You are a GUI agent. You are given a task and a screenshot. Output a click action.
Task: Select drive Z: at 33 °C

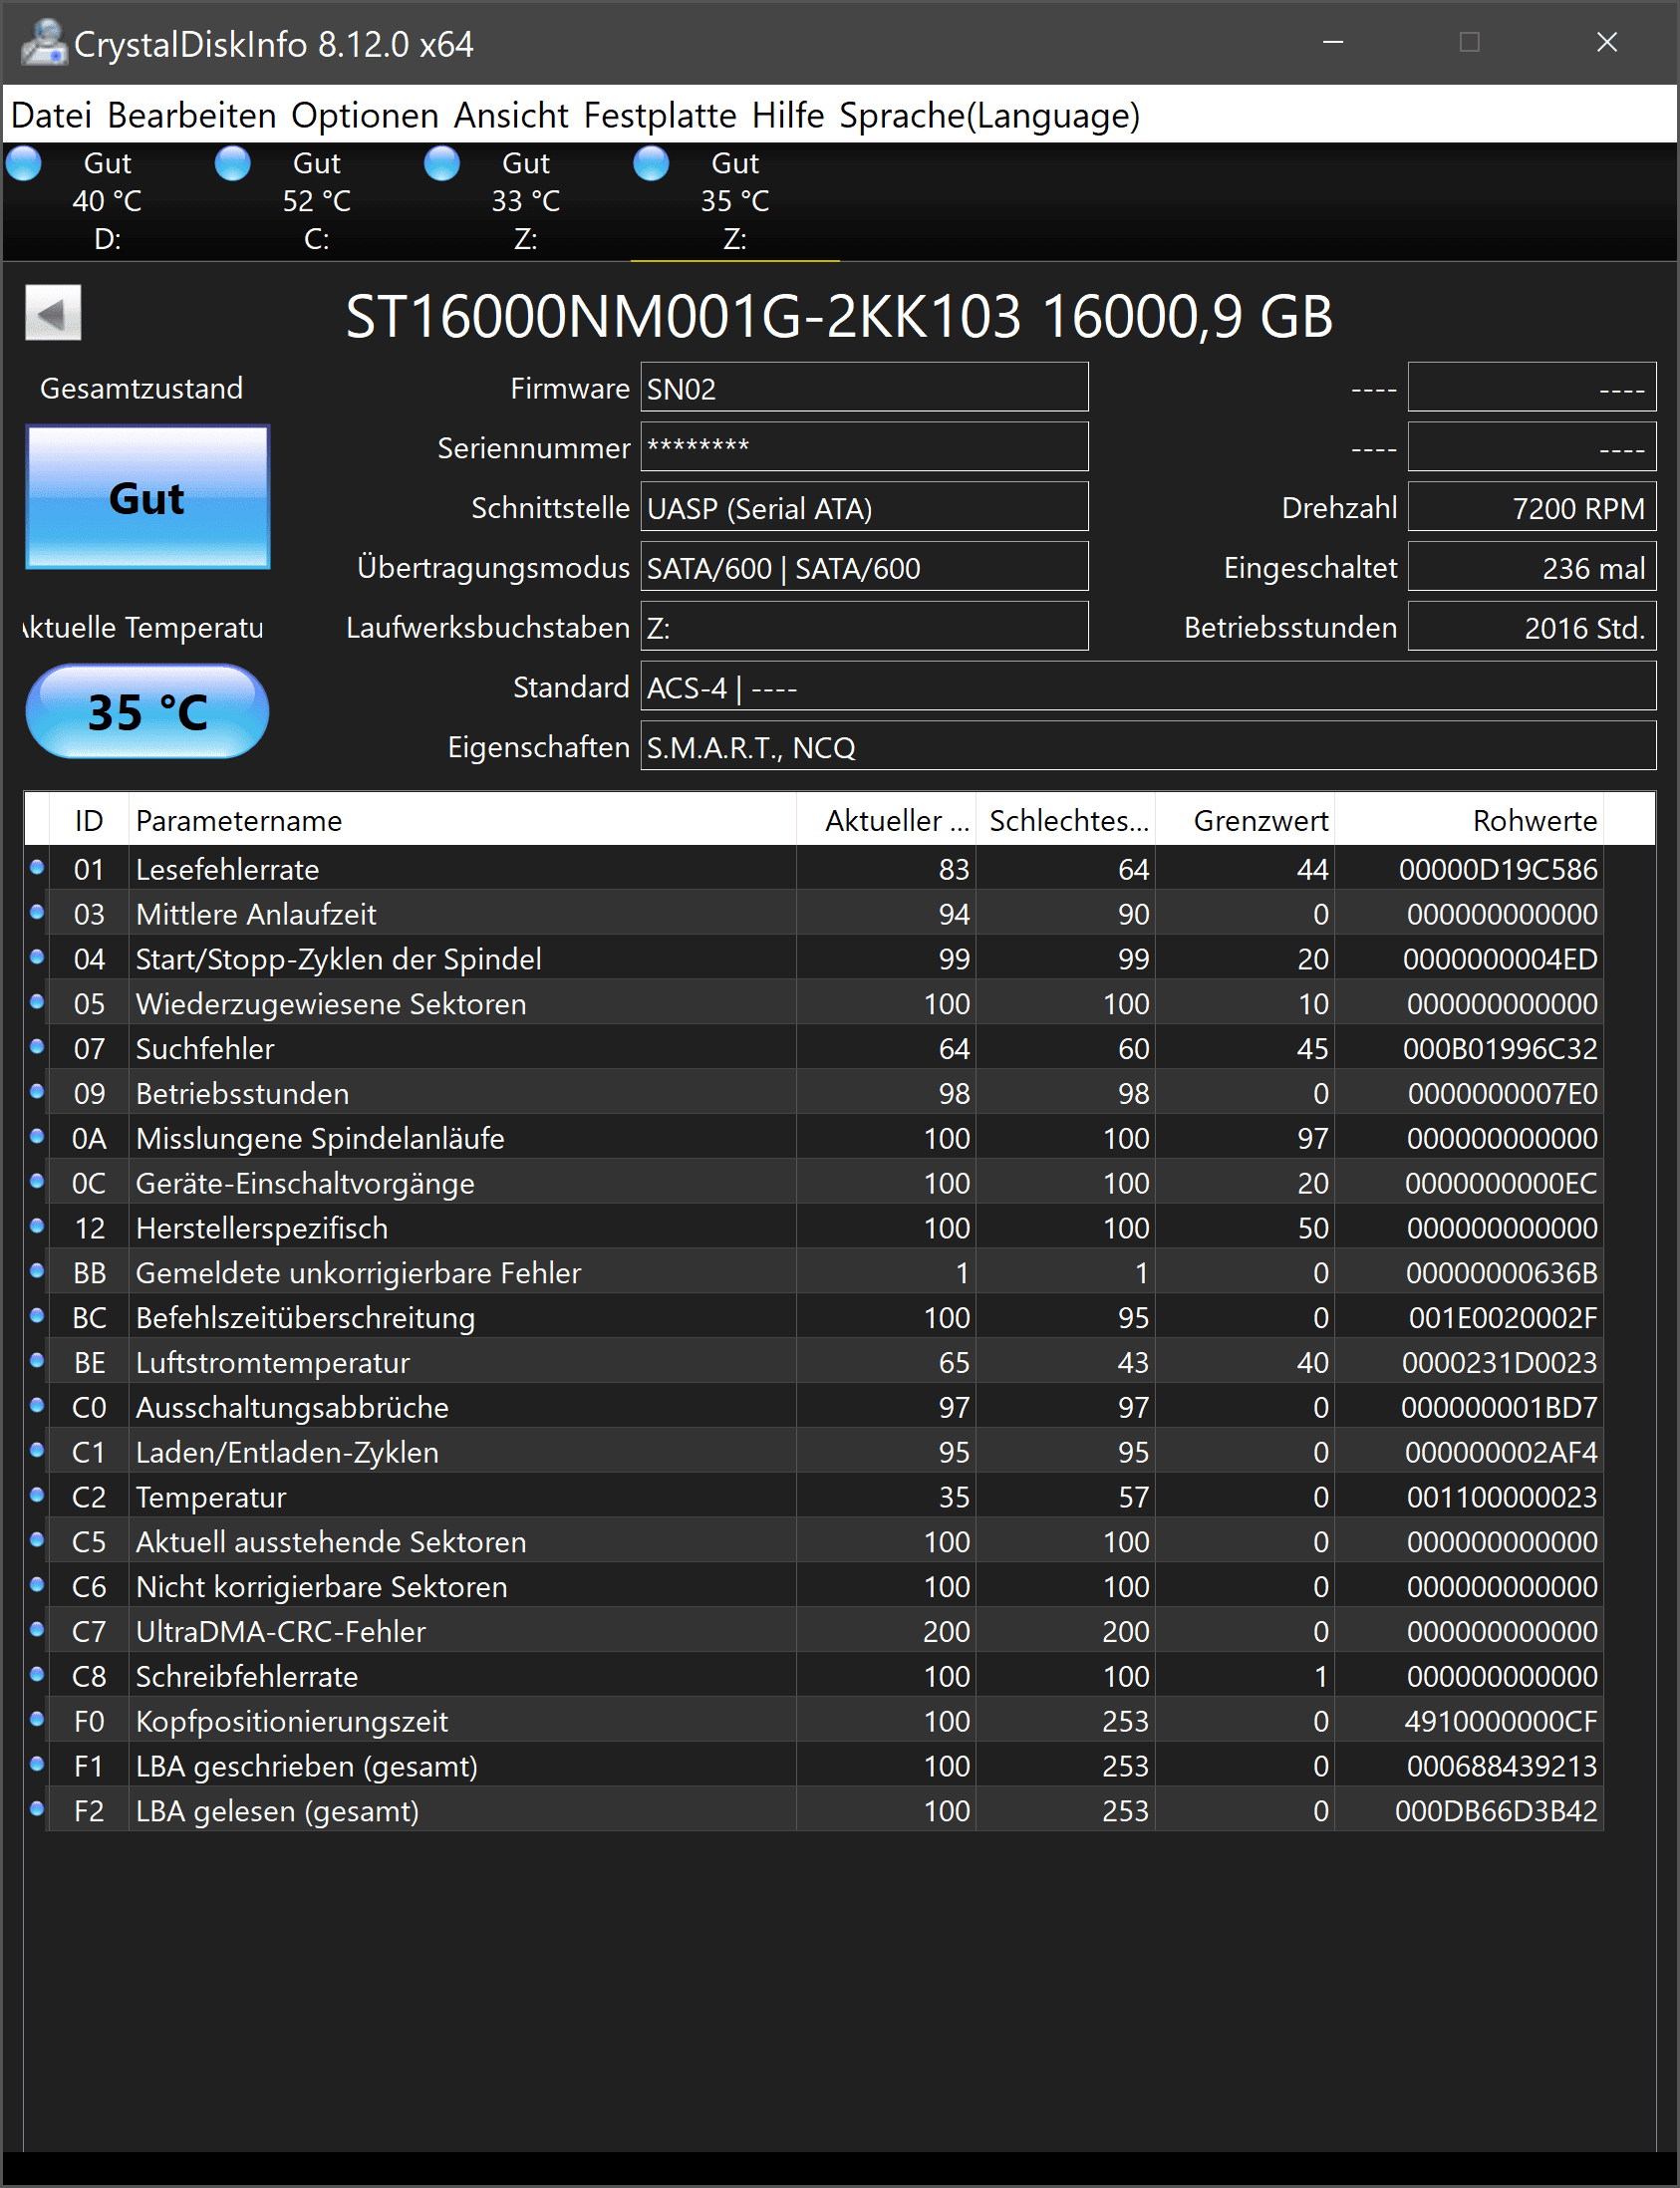click(x=525, y=201)
